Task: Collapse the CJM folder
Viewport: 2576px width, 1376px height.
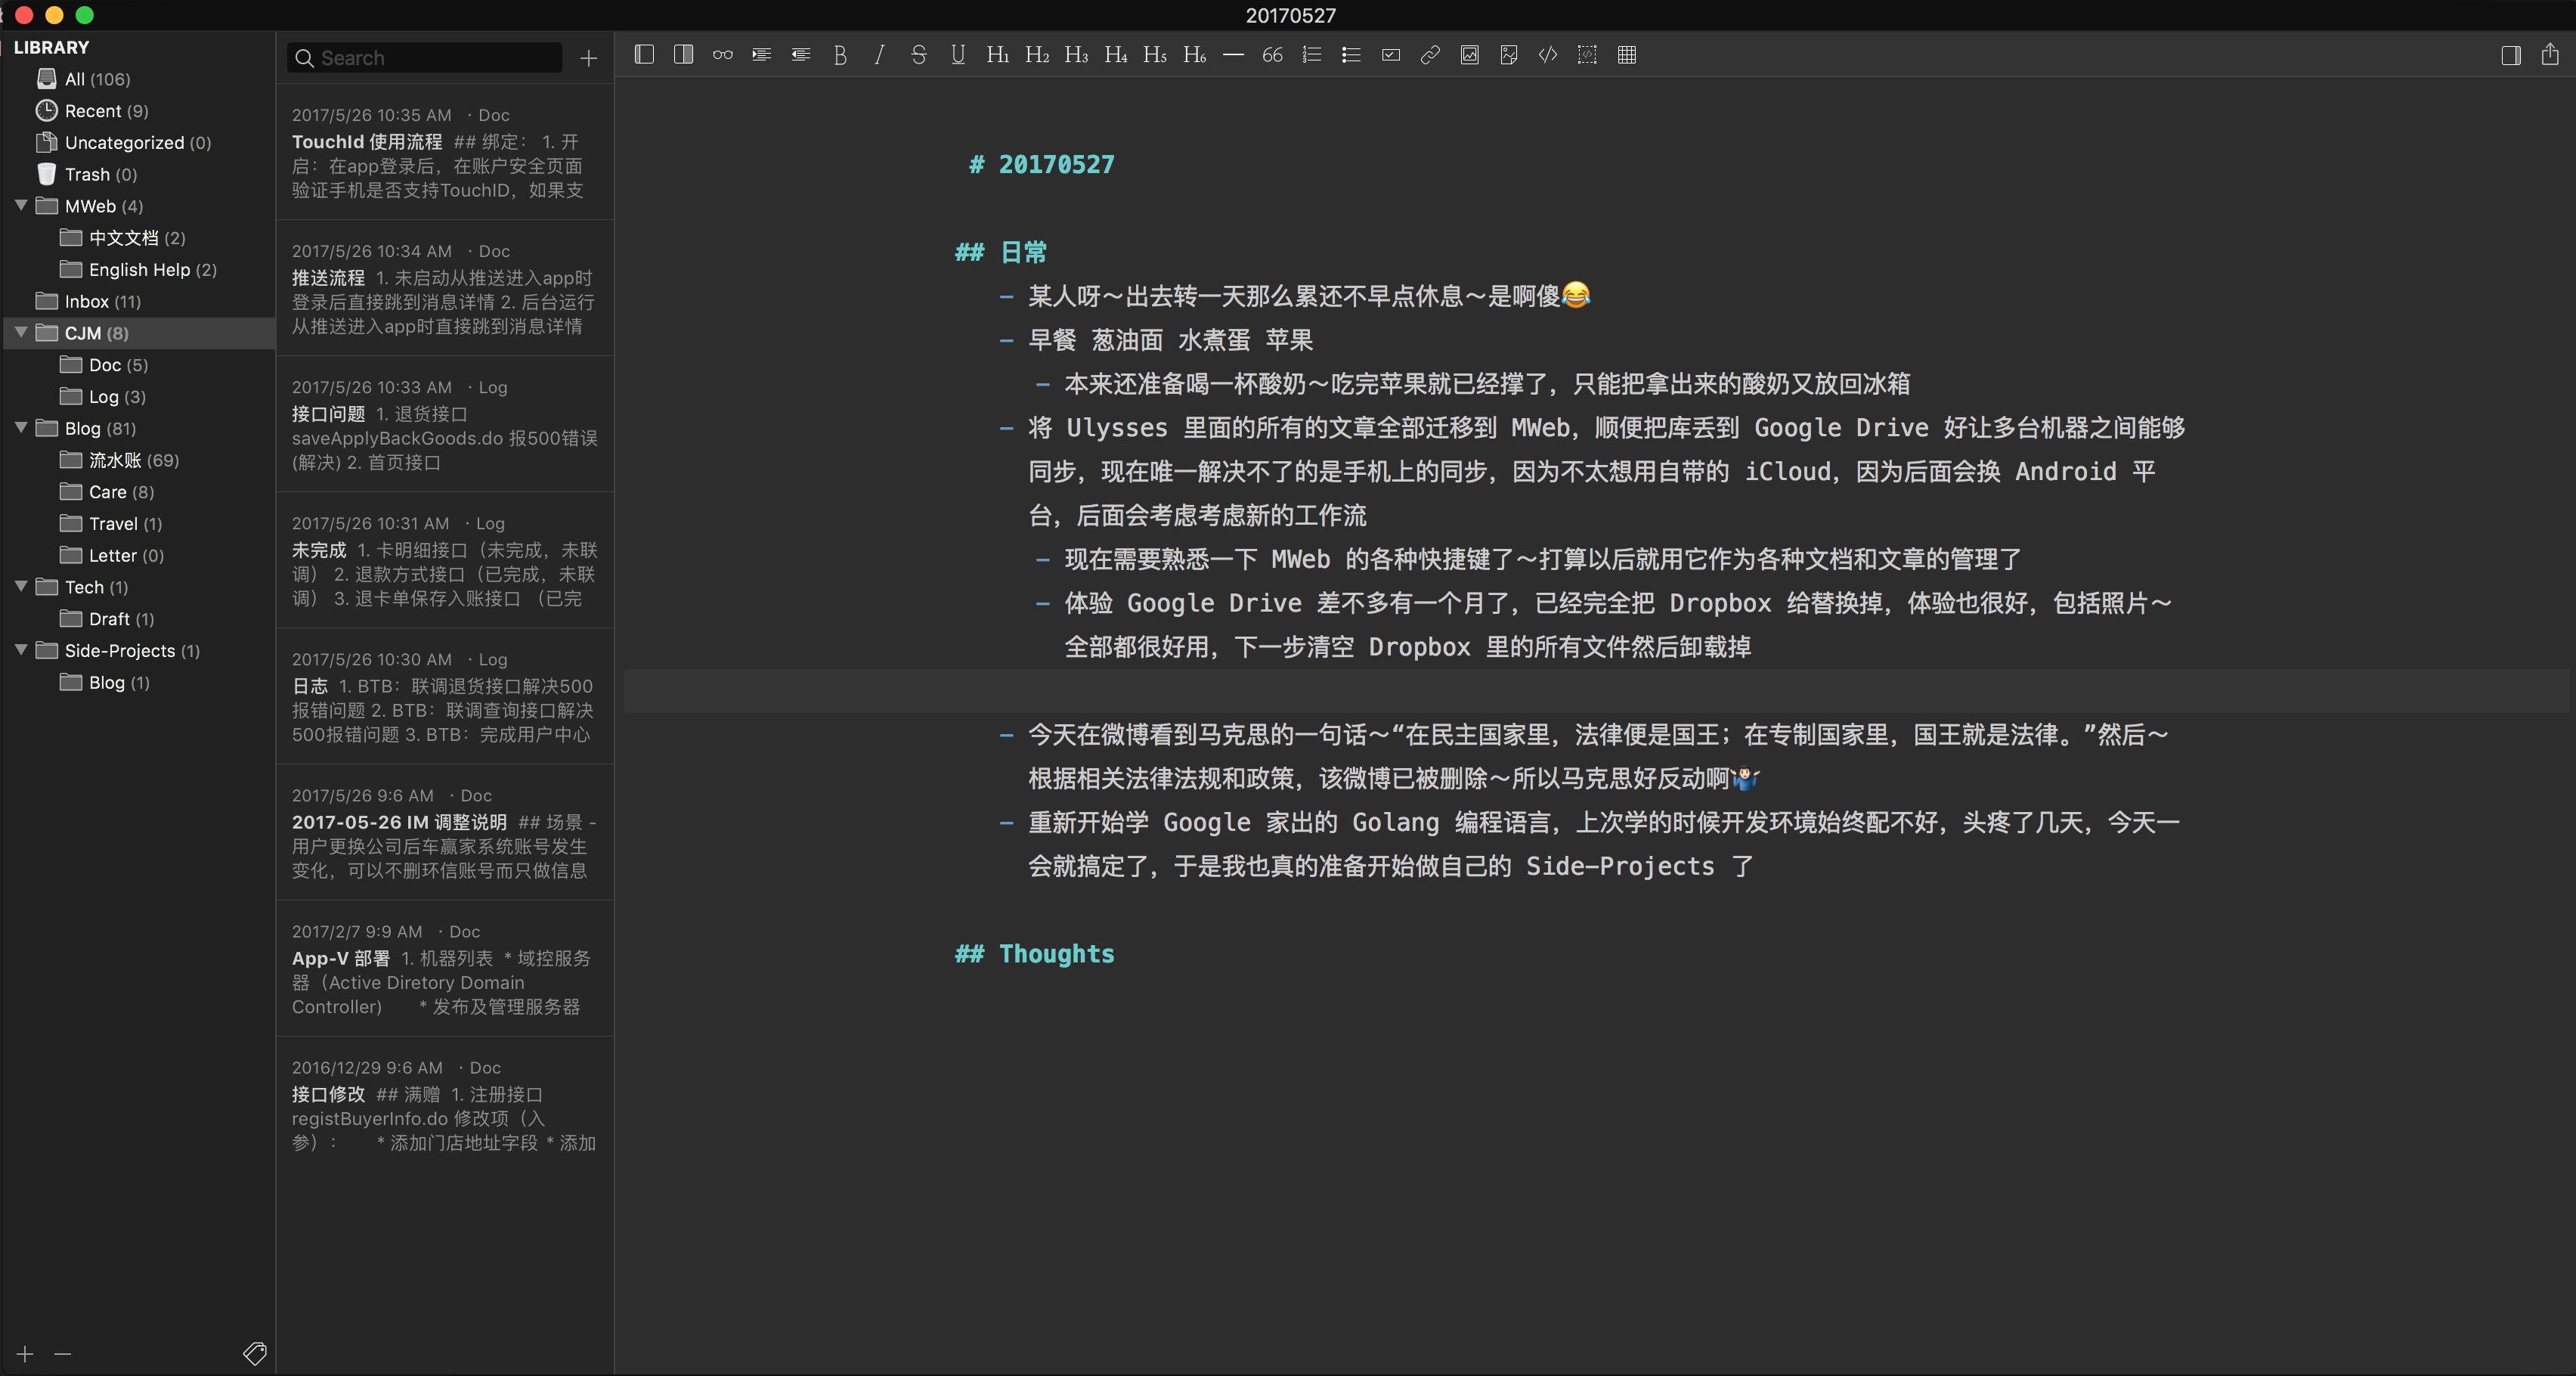Action: pos(21,332)
